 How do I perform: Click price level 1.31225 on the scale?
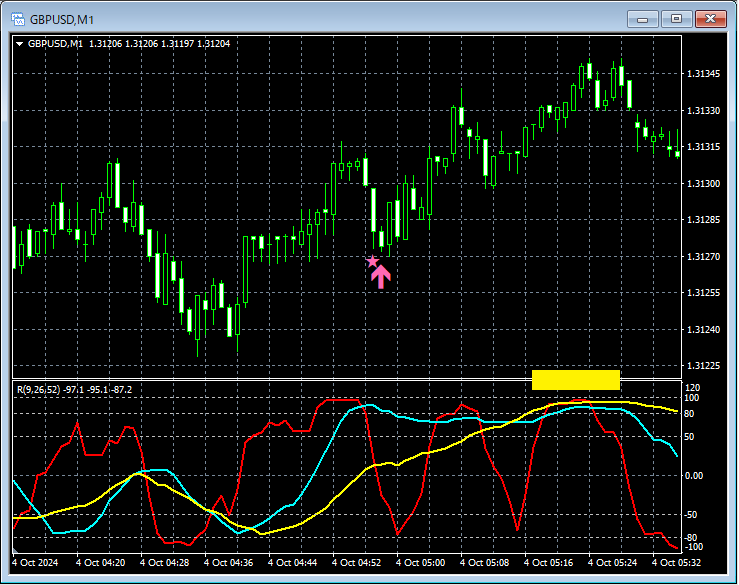(x=703, y=366)
